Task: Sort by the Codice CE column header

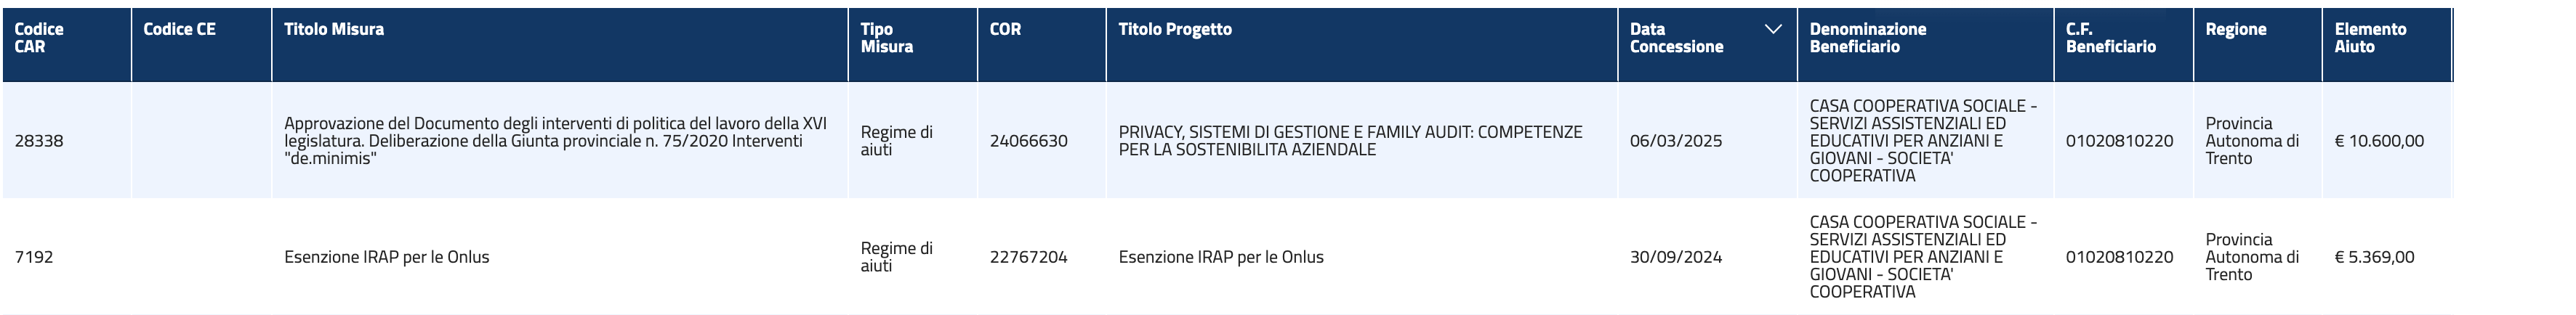Action: (201, 44)
